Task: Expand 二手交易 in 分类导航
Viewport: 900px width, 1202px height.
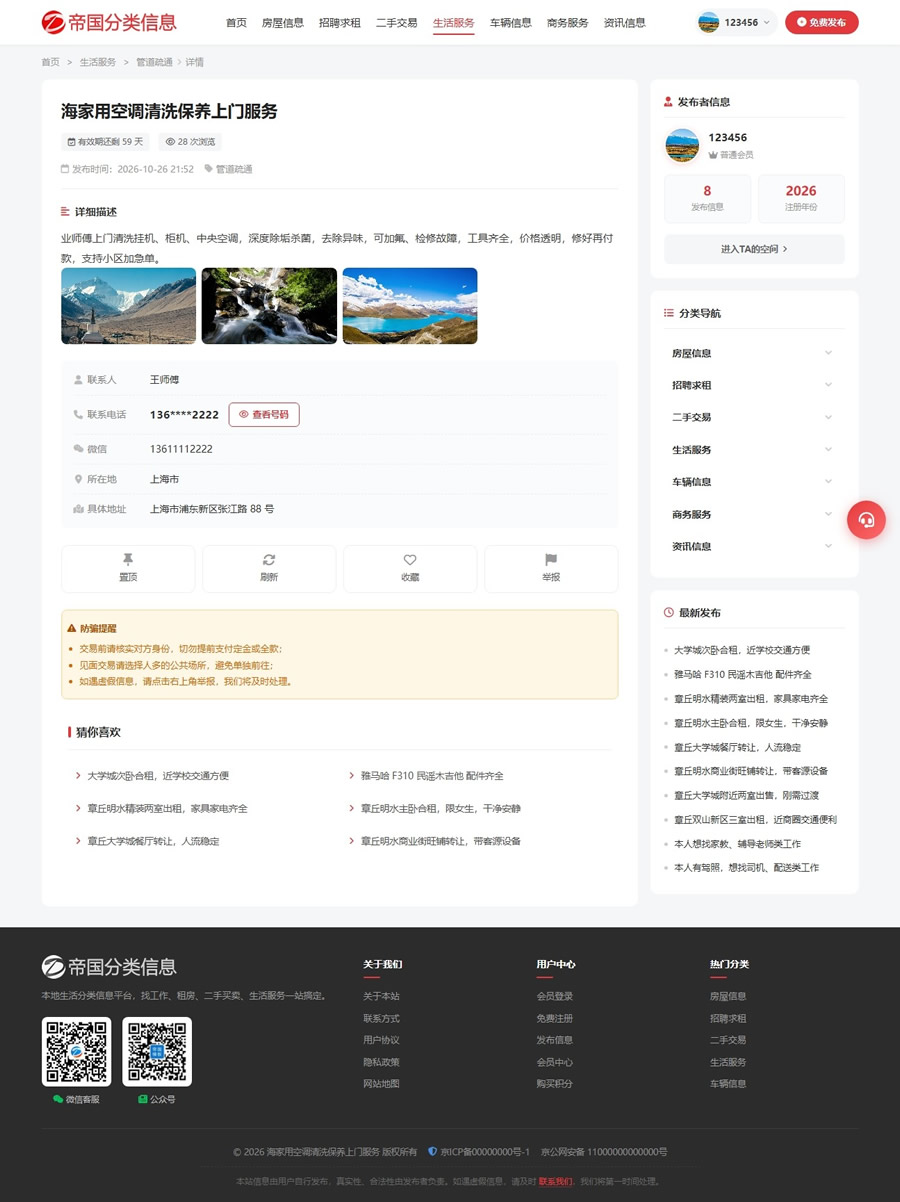Action: (x=752, y=417)
